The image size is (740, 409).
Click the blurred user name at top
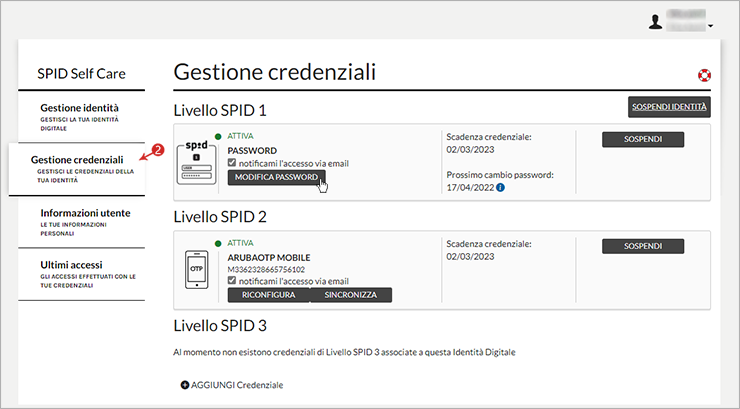click(x=686, y=20)
